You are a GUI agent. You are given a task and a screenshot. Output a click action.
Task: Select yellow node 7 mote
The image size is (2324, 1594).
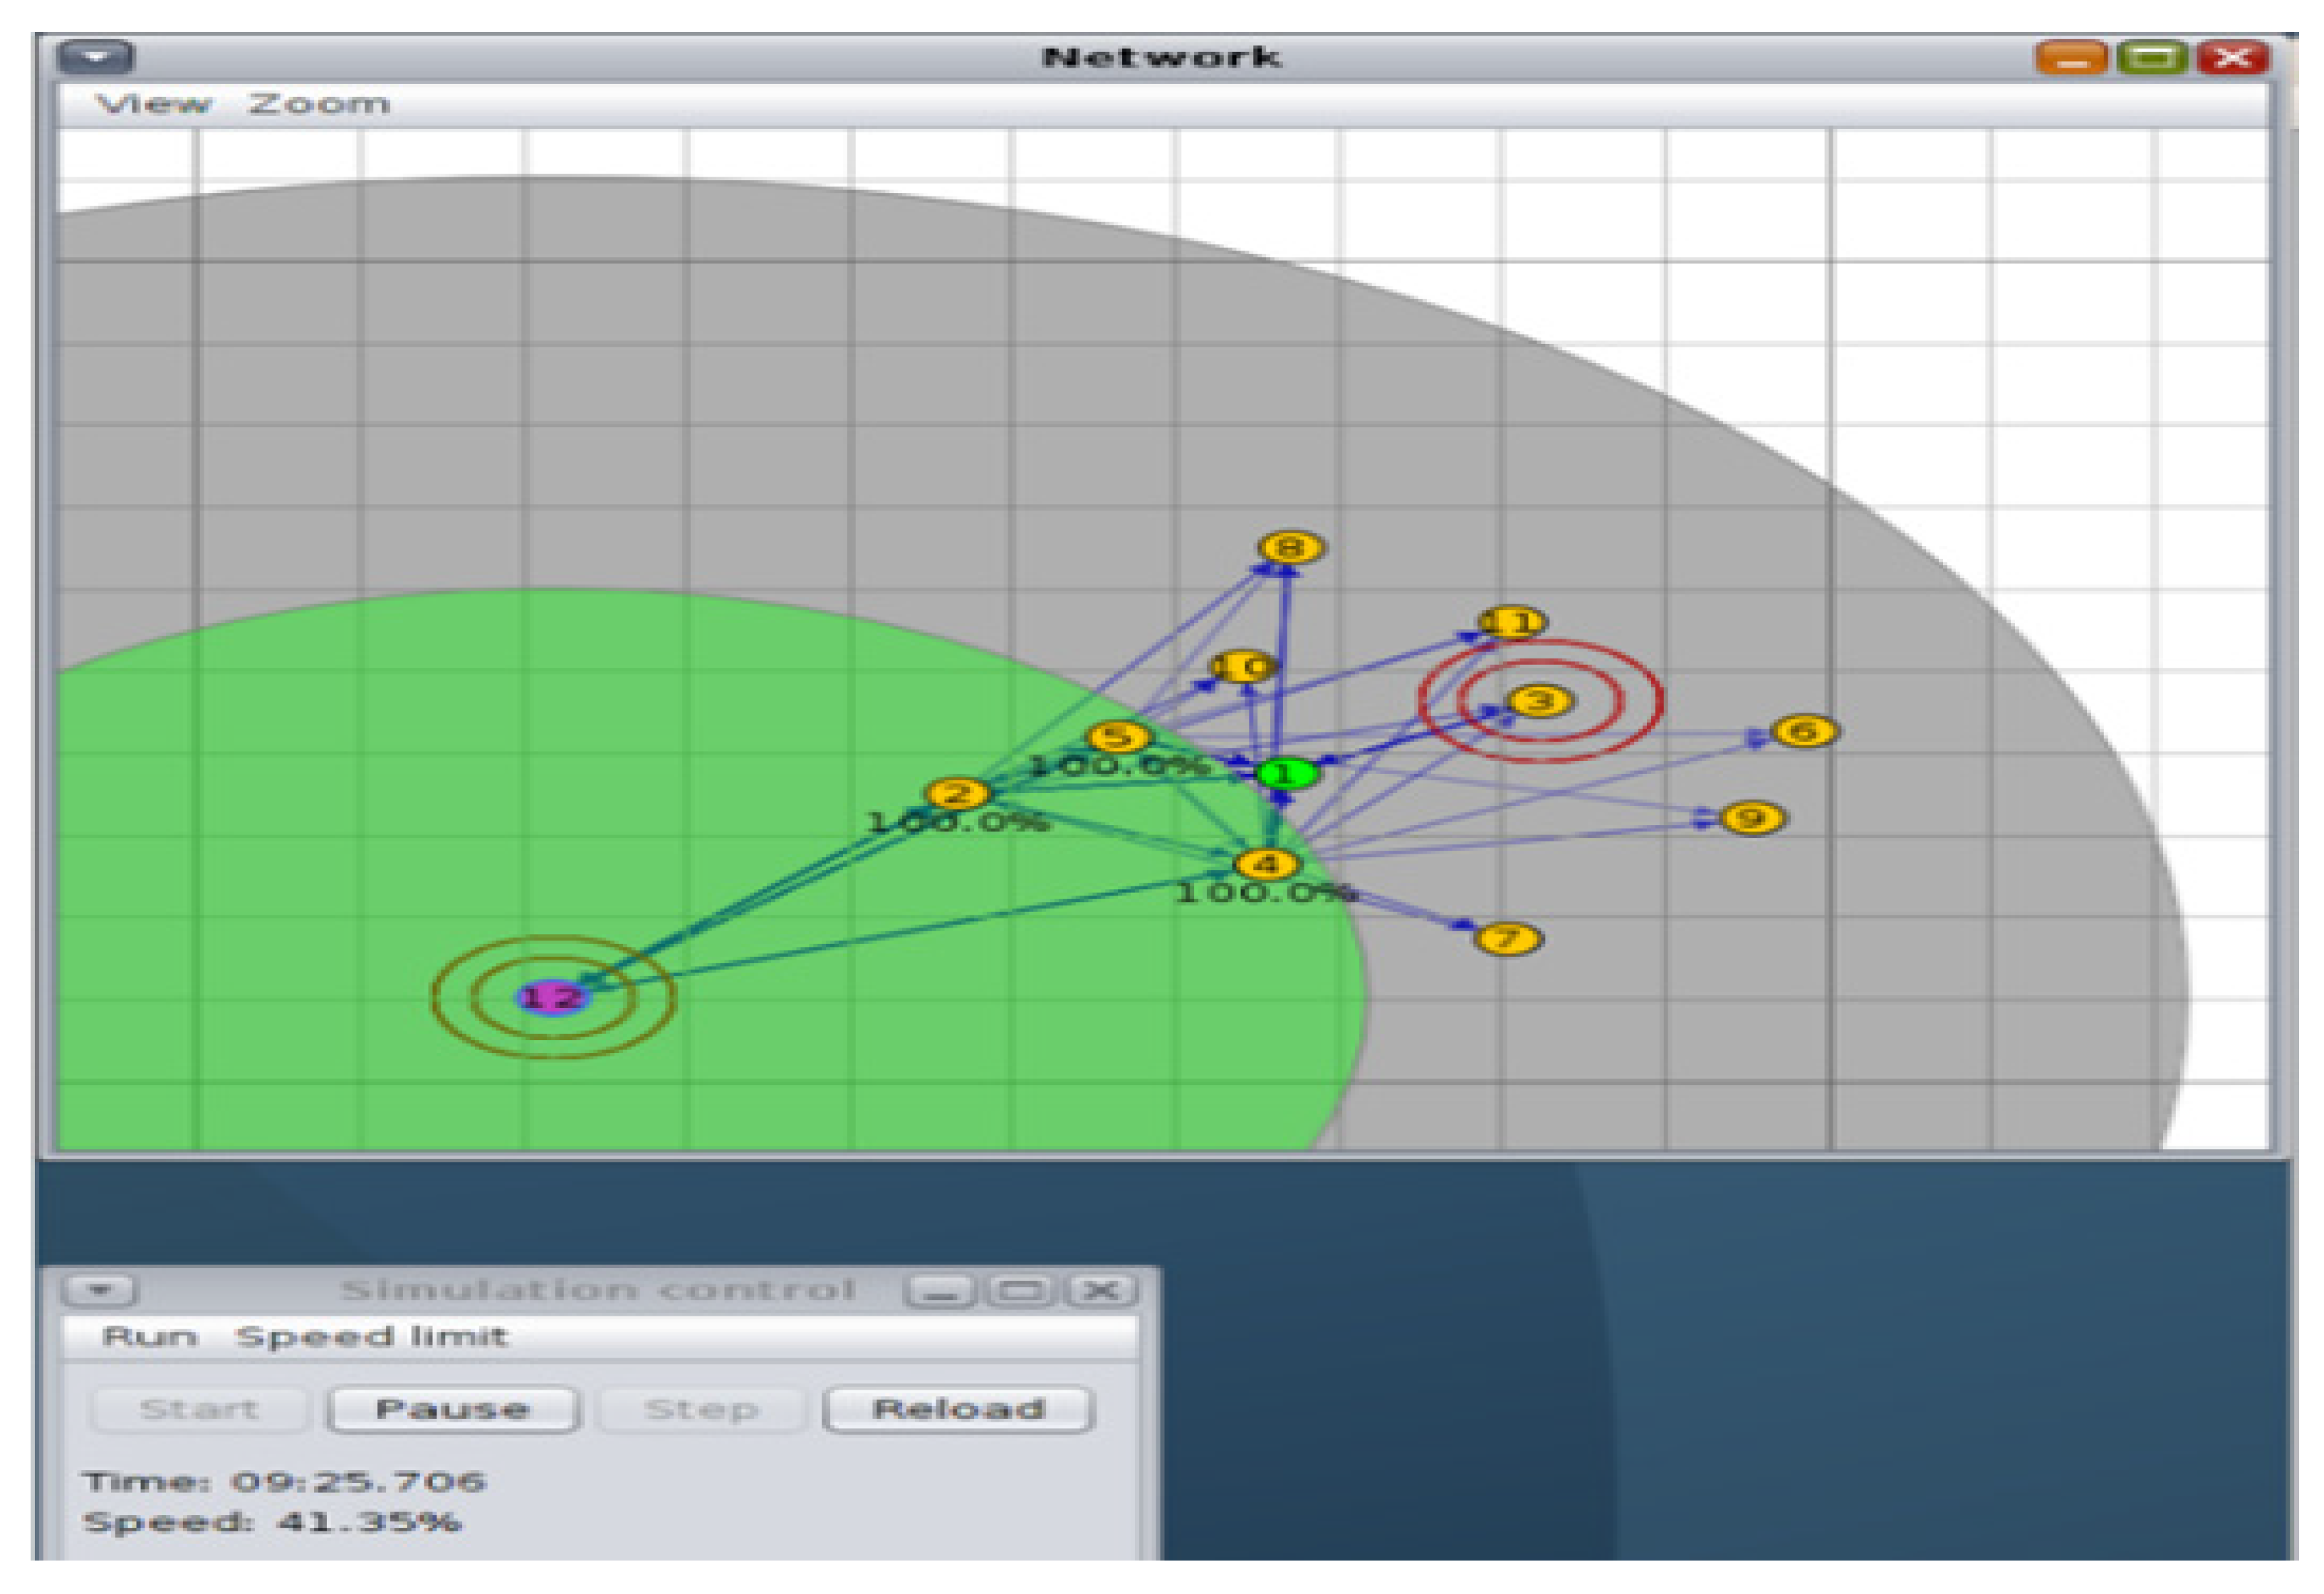[1508, 938]
